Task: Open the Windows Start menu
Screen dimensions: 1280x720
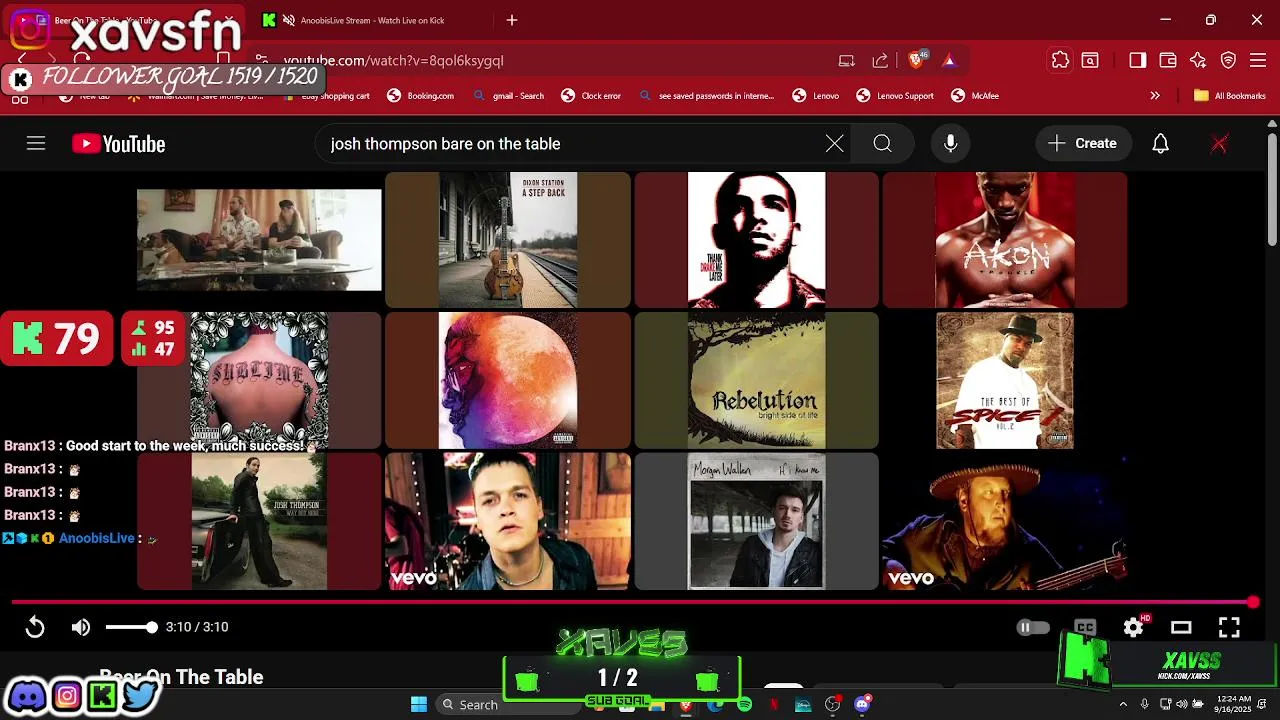Action: click(419, 704)
